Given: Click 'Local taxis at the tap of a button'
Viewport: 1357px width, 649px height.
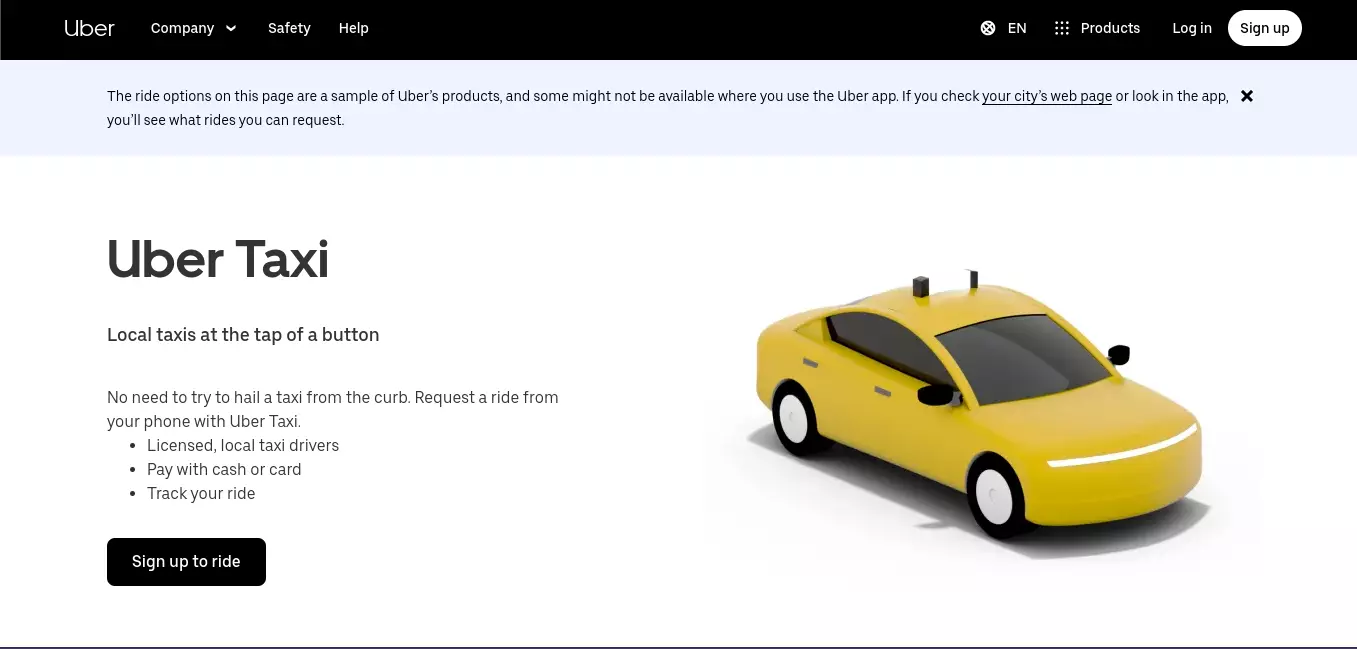Looking at the screenshot, I should (243, 335).
